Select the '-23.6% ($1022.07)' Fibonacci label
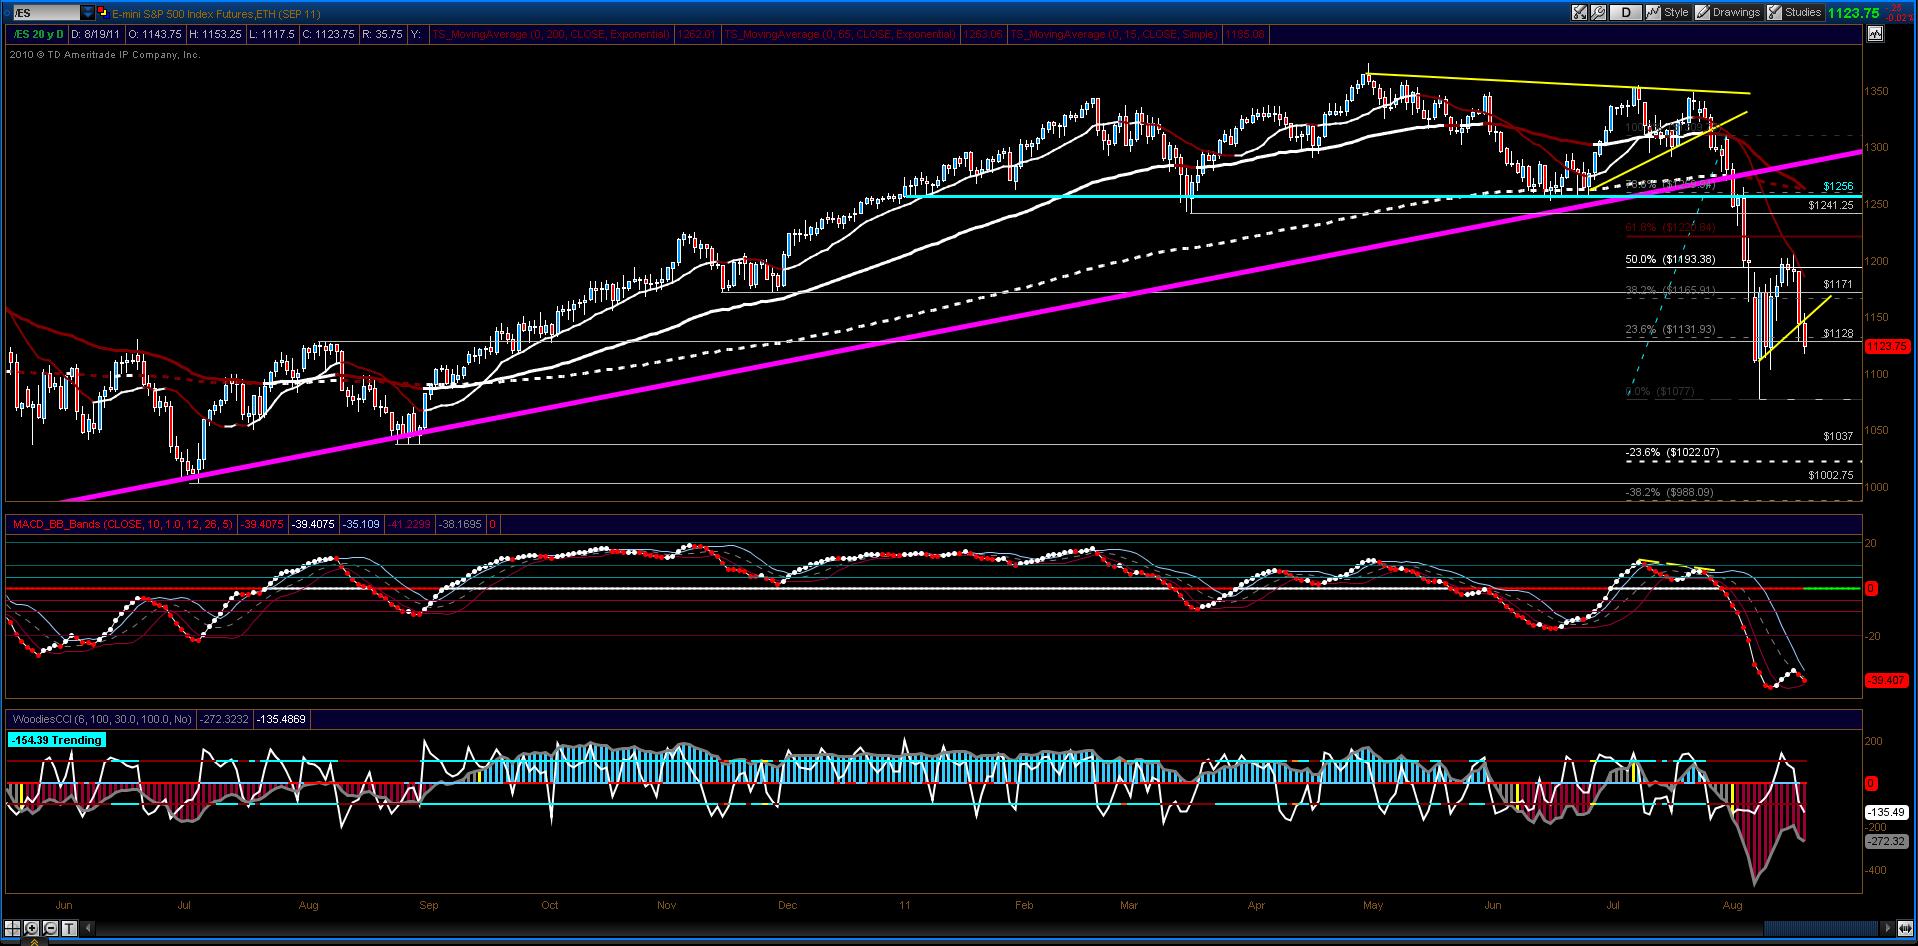 1672,453
